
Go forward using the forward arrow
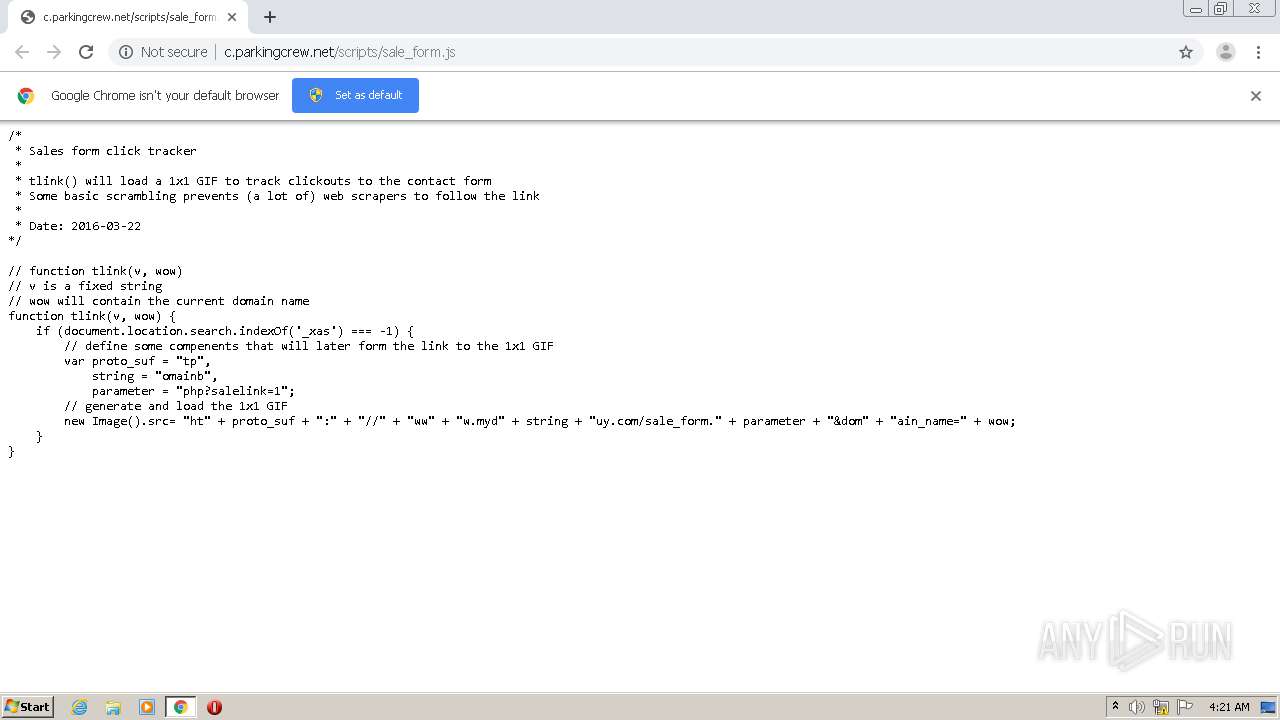tap(54, 52)
